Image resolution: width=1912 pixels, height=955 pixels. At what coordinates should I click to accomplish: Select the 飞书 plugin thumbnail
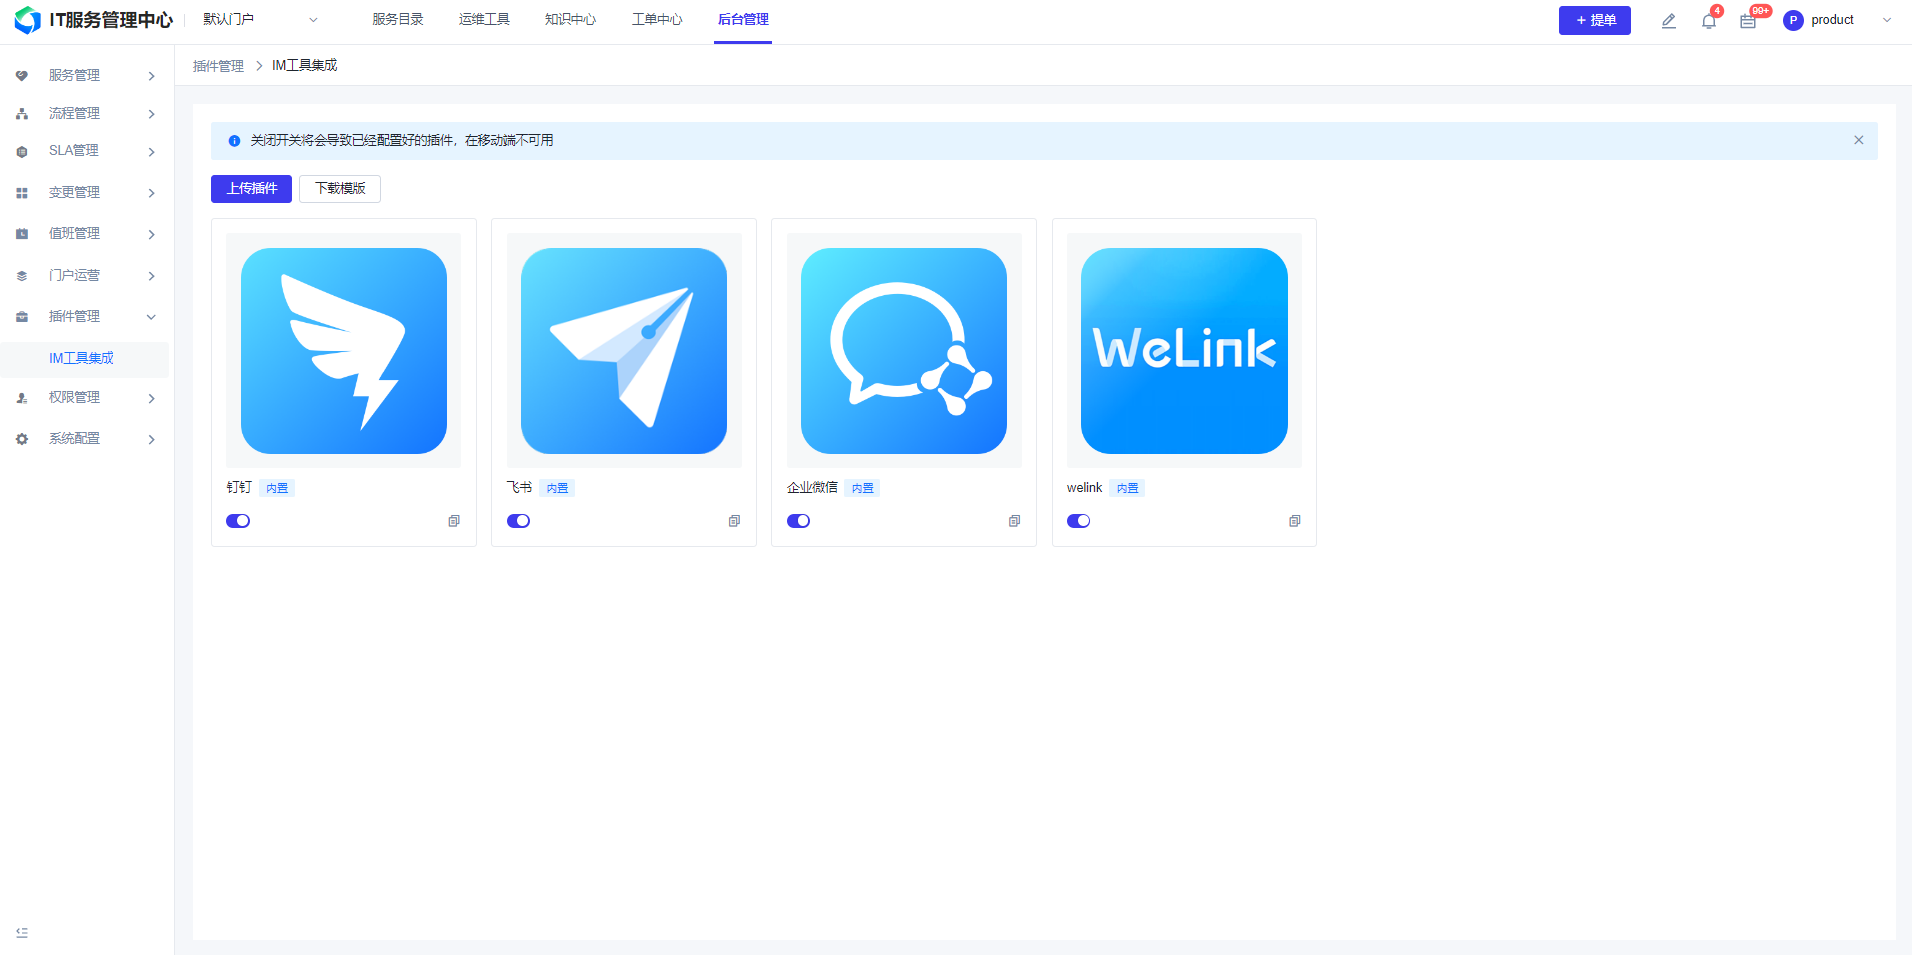[x=624, y=351]
